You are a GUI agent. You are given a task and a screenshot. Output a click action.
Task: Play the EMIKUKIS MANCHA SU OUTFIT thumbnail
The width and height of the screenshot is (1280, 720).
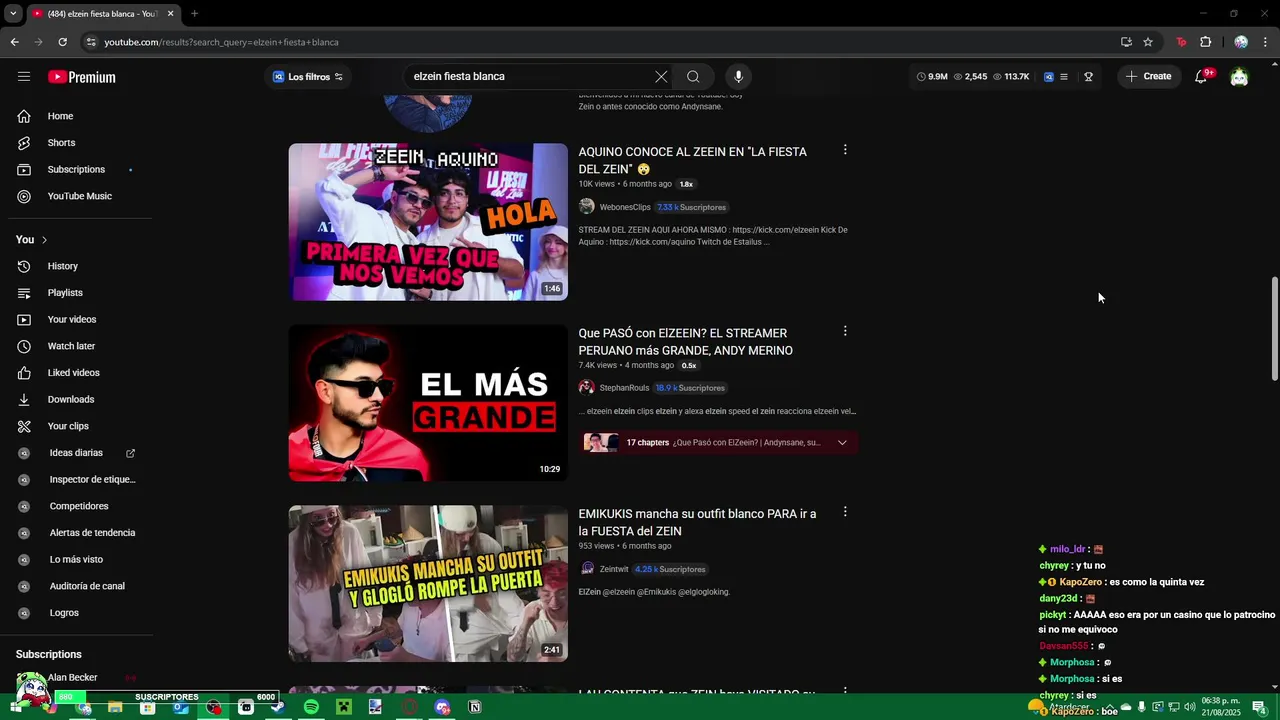coord(428,584)
